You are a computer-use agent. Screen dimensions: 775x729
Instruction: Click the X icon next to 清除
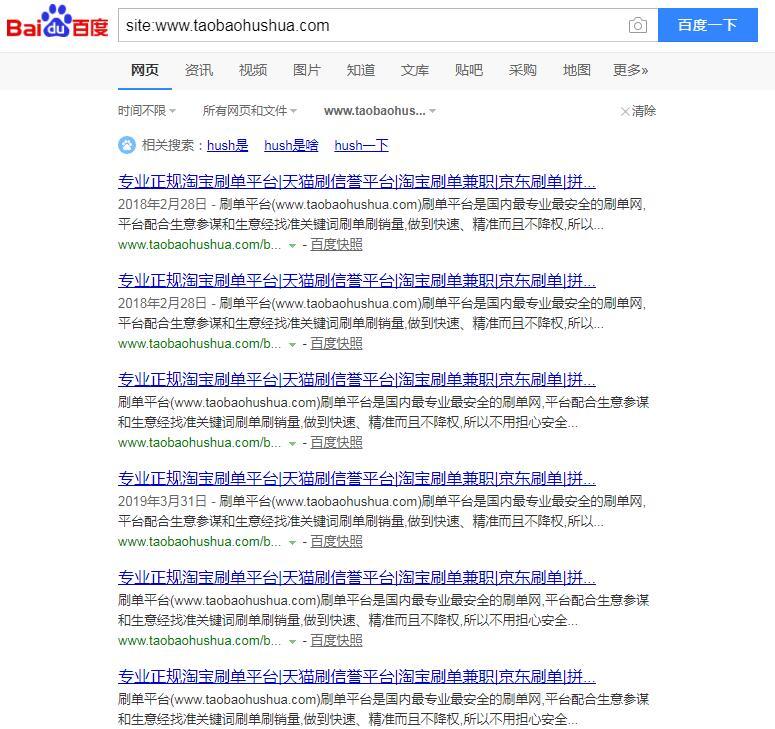(625, 112)
